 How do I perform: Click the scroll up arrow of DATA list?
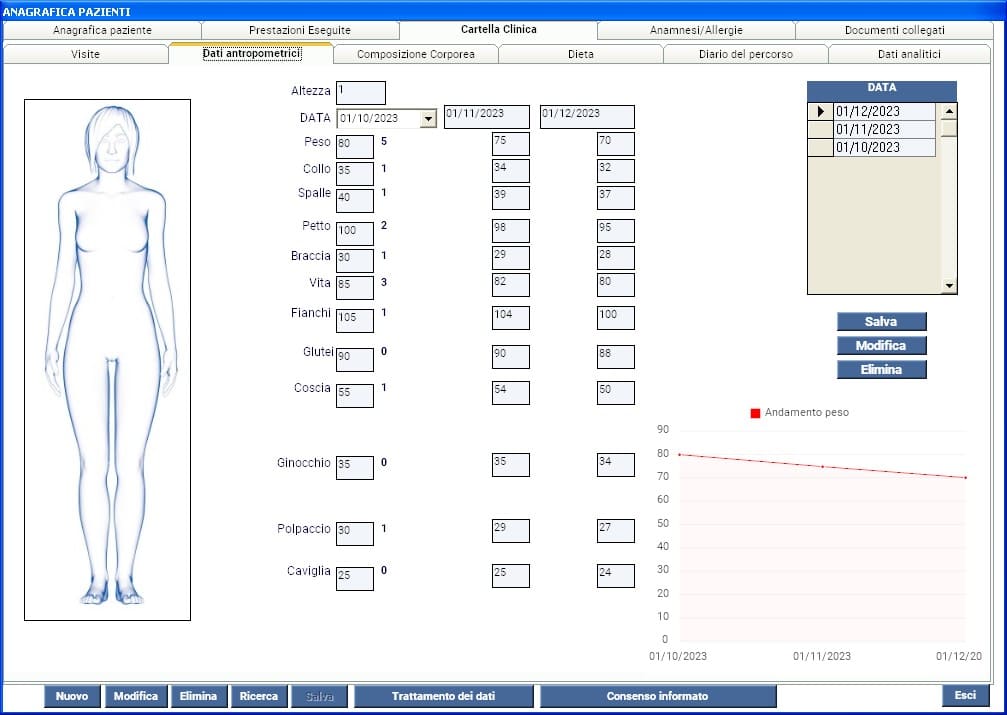949,111
